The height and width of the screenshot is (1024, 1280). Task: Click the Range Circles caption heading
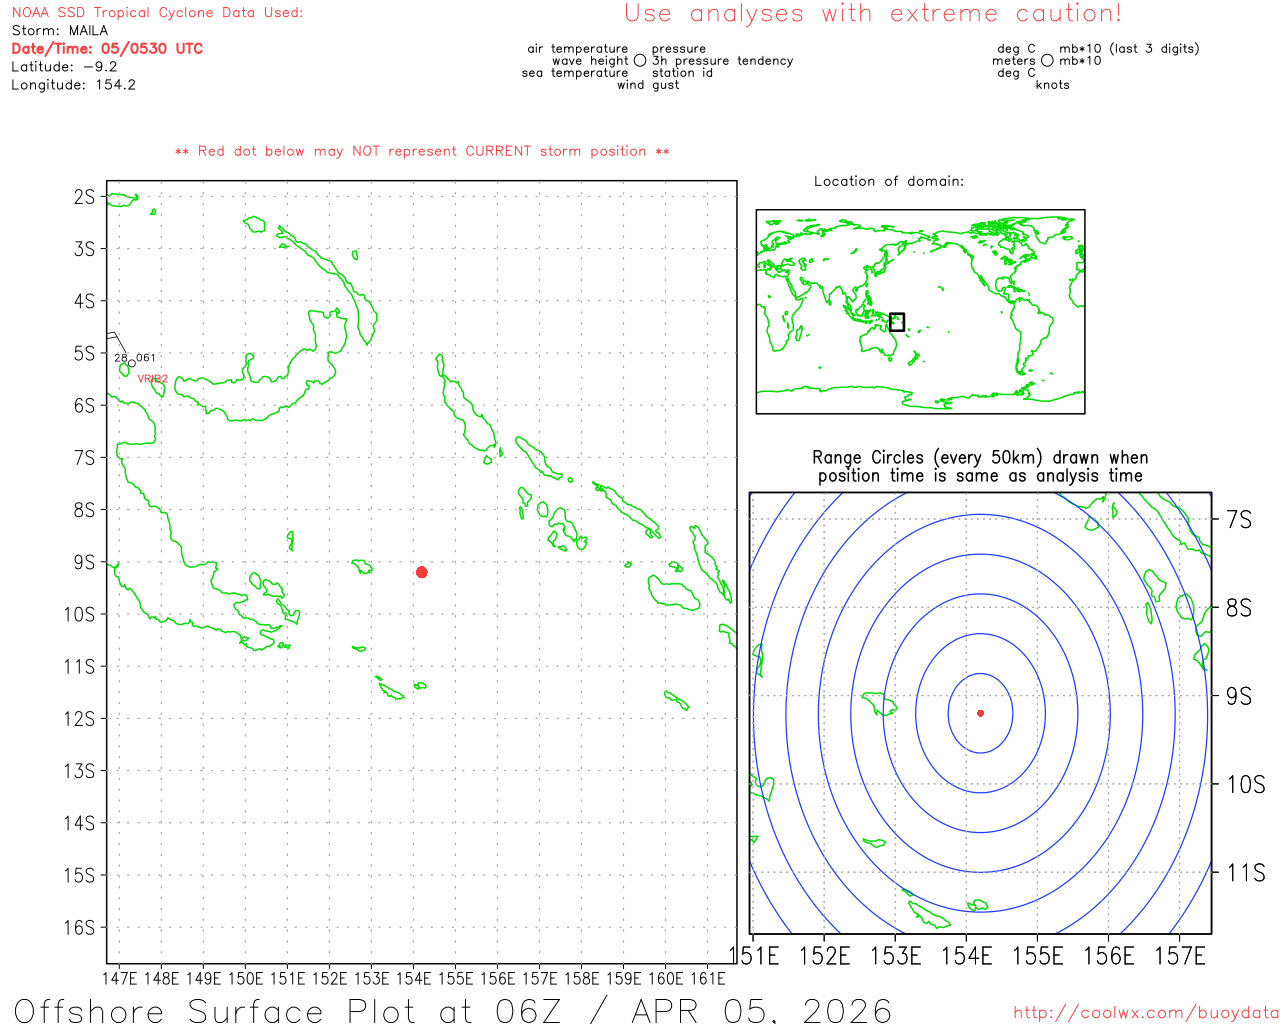coord(980,467)
